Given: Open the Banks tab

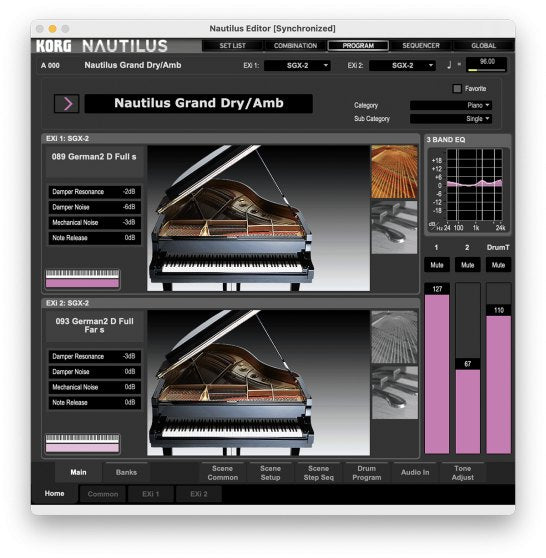Looking at the screenshot, I should [x=126, y=472].
